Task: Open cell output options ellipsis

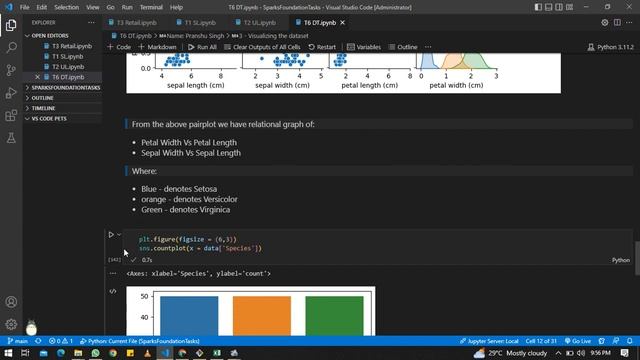Action: 113,273
